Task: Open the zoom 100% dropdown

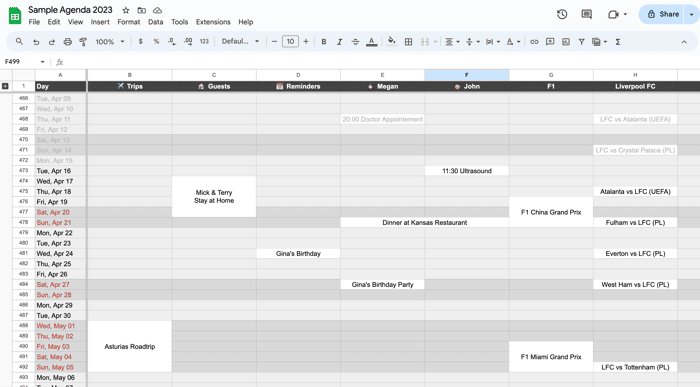Action: 110,42
